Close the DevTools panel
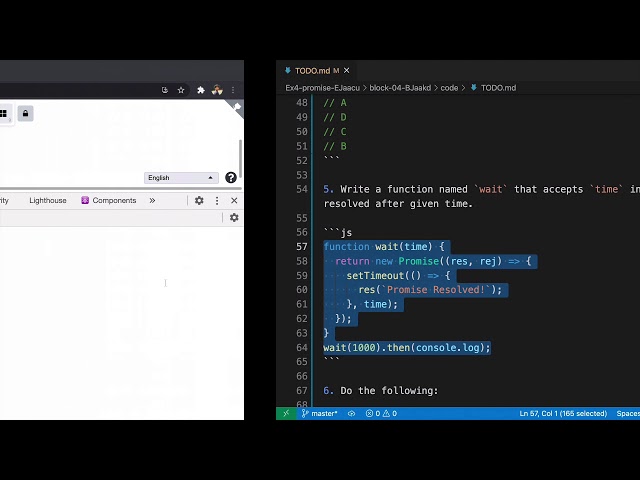 [x=234, y=200]
